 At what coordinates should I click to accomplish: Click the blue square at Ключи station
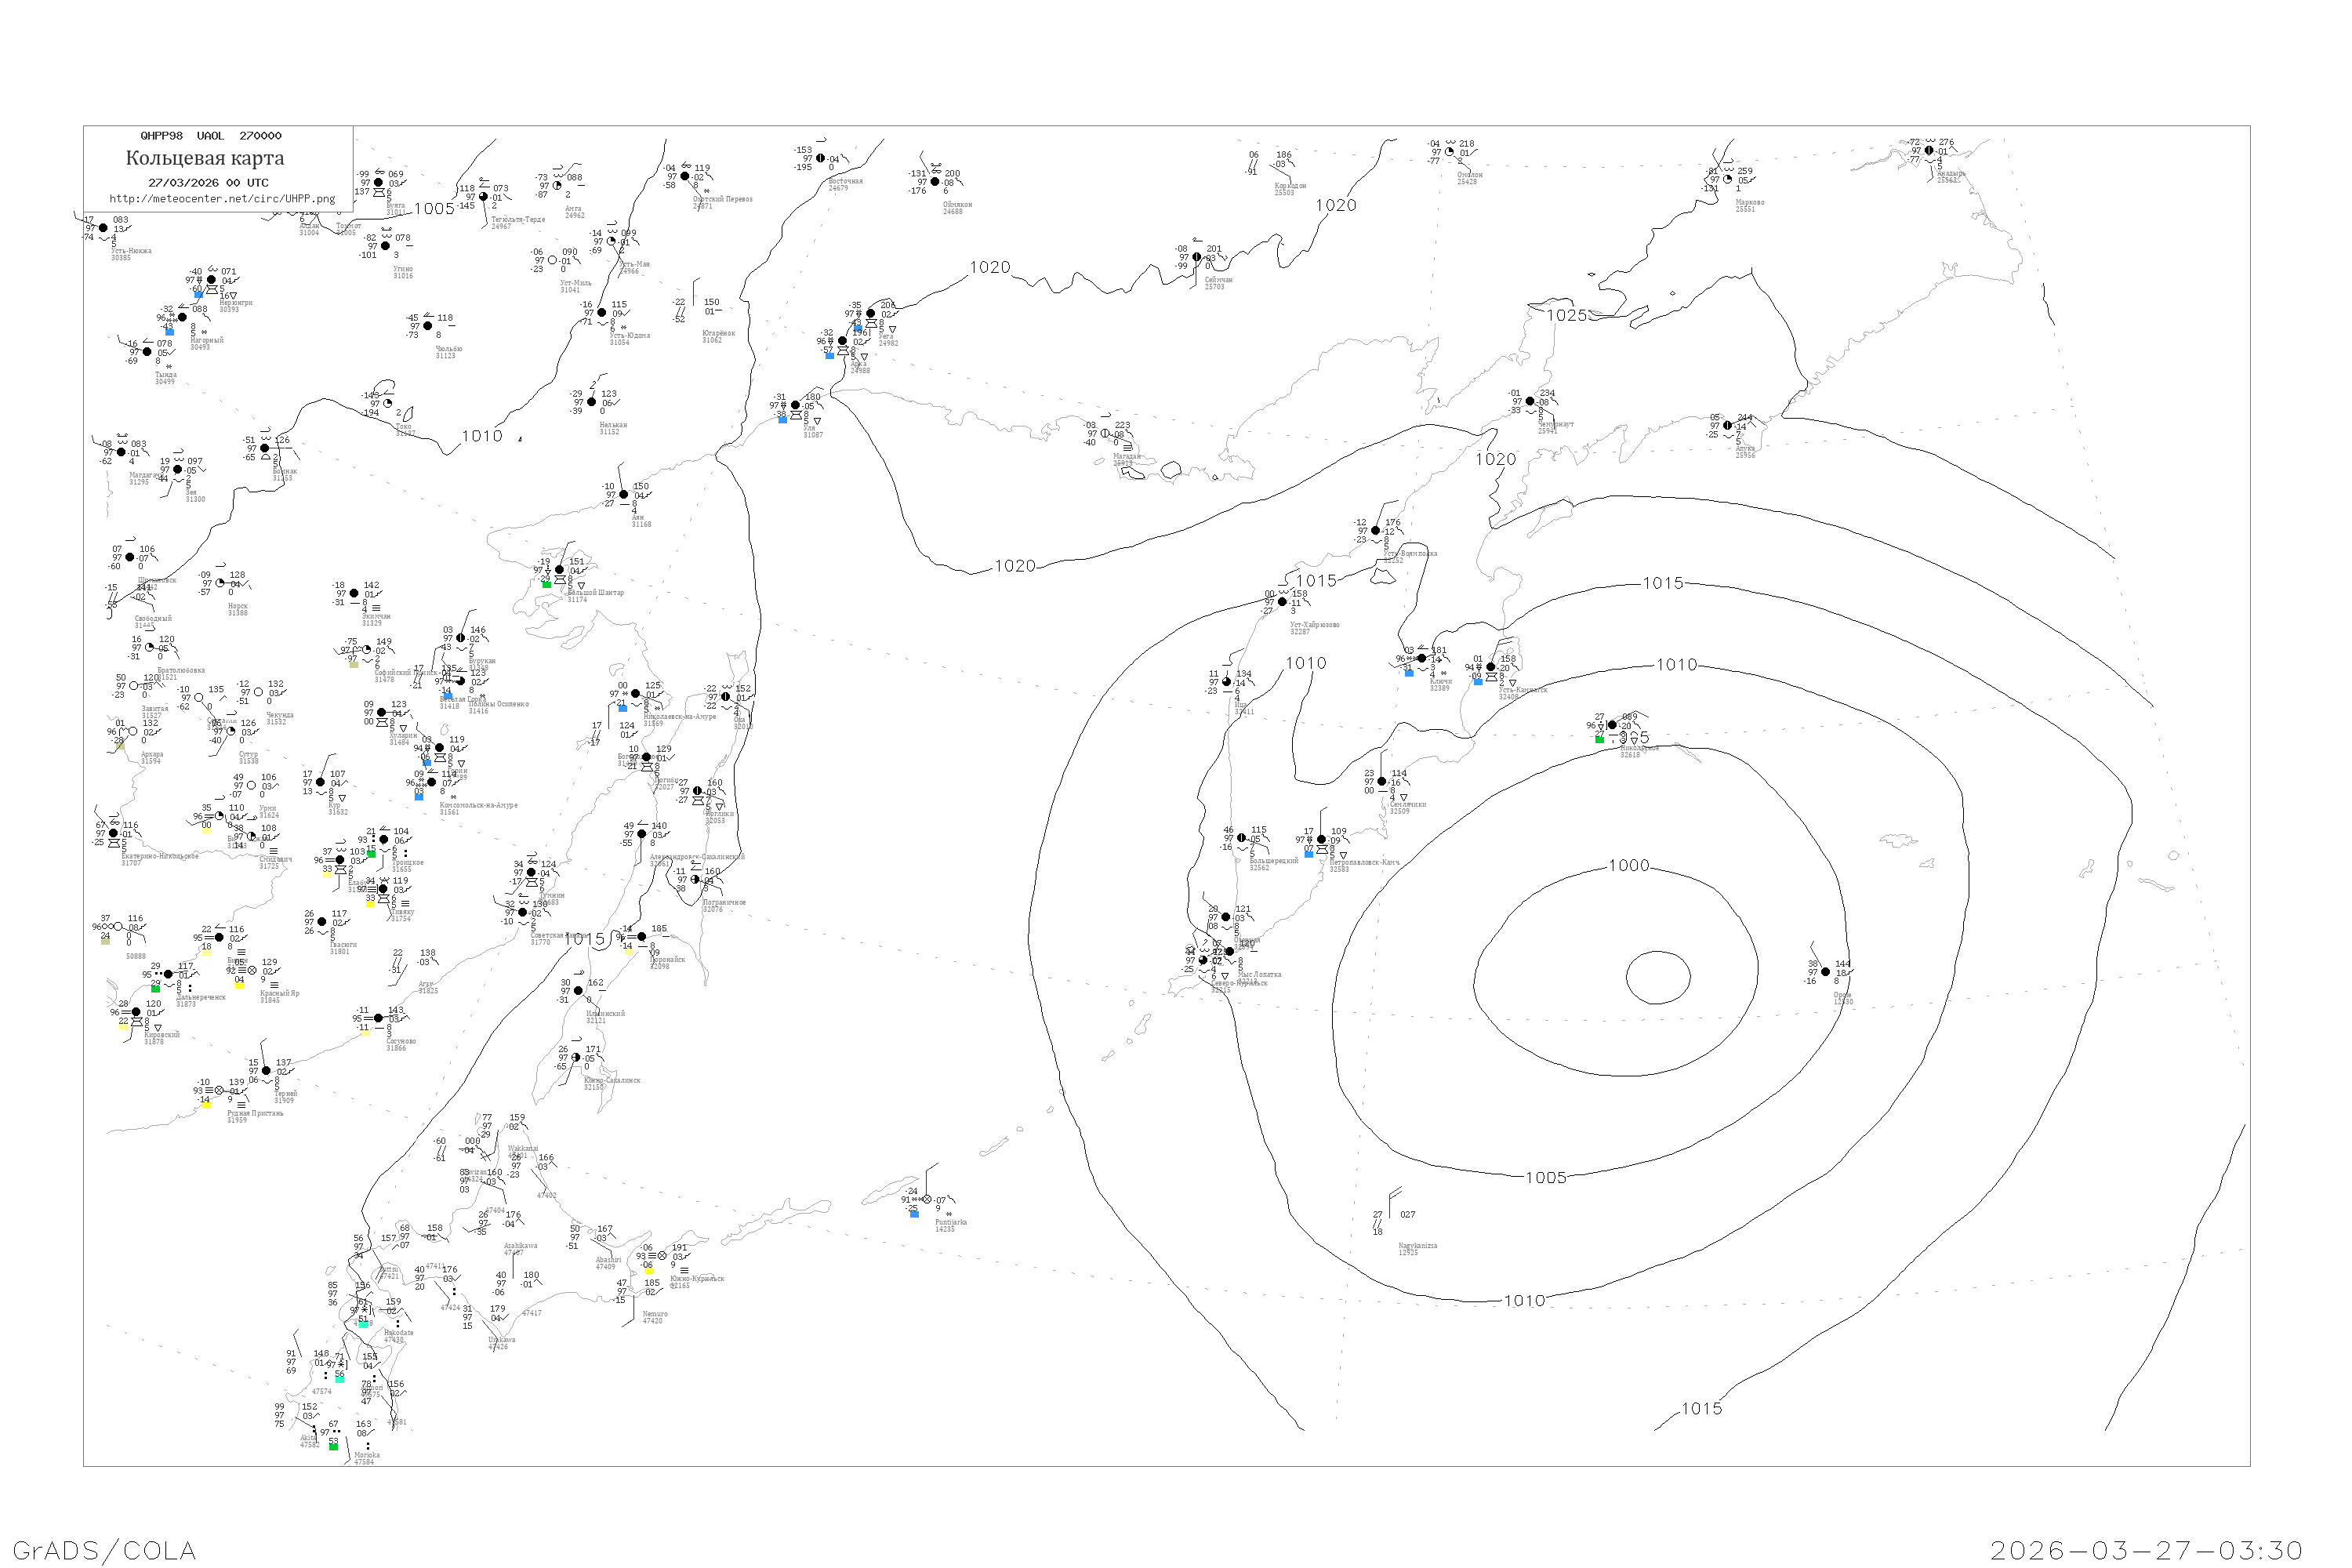click(x=1409, y=673)
